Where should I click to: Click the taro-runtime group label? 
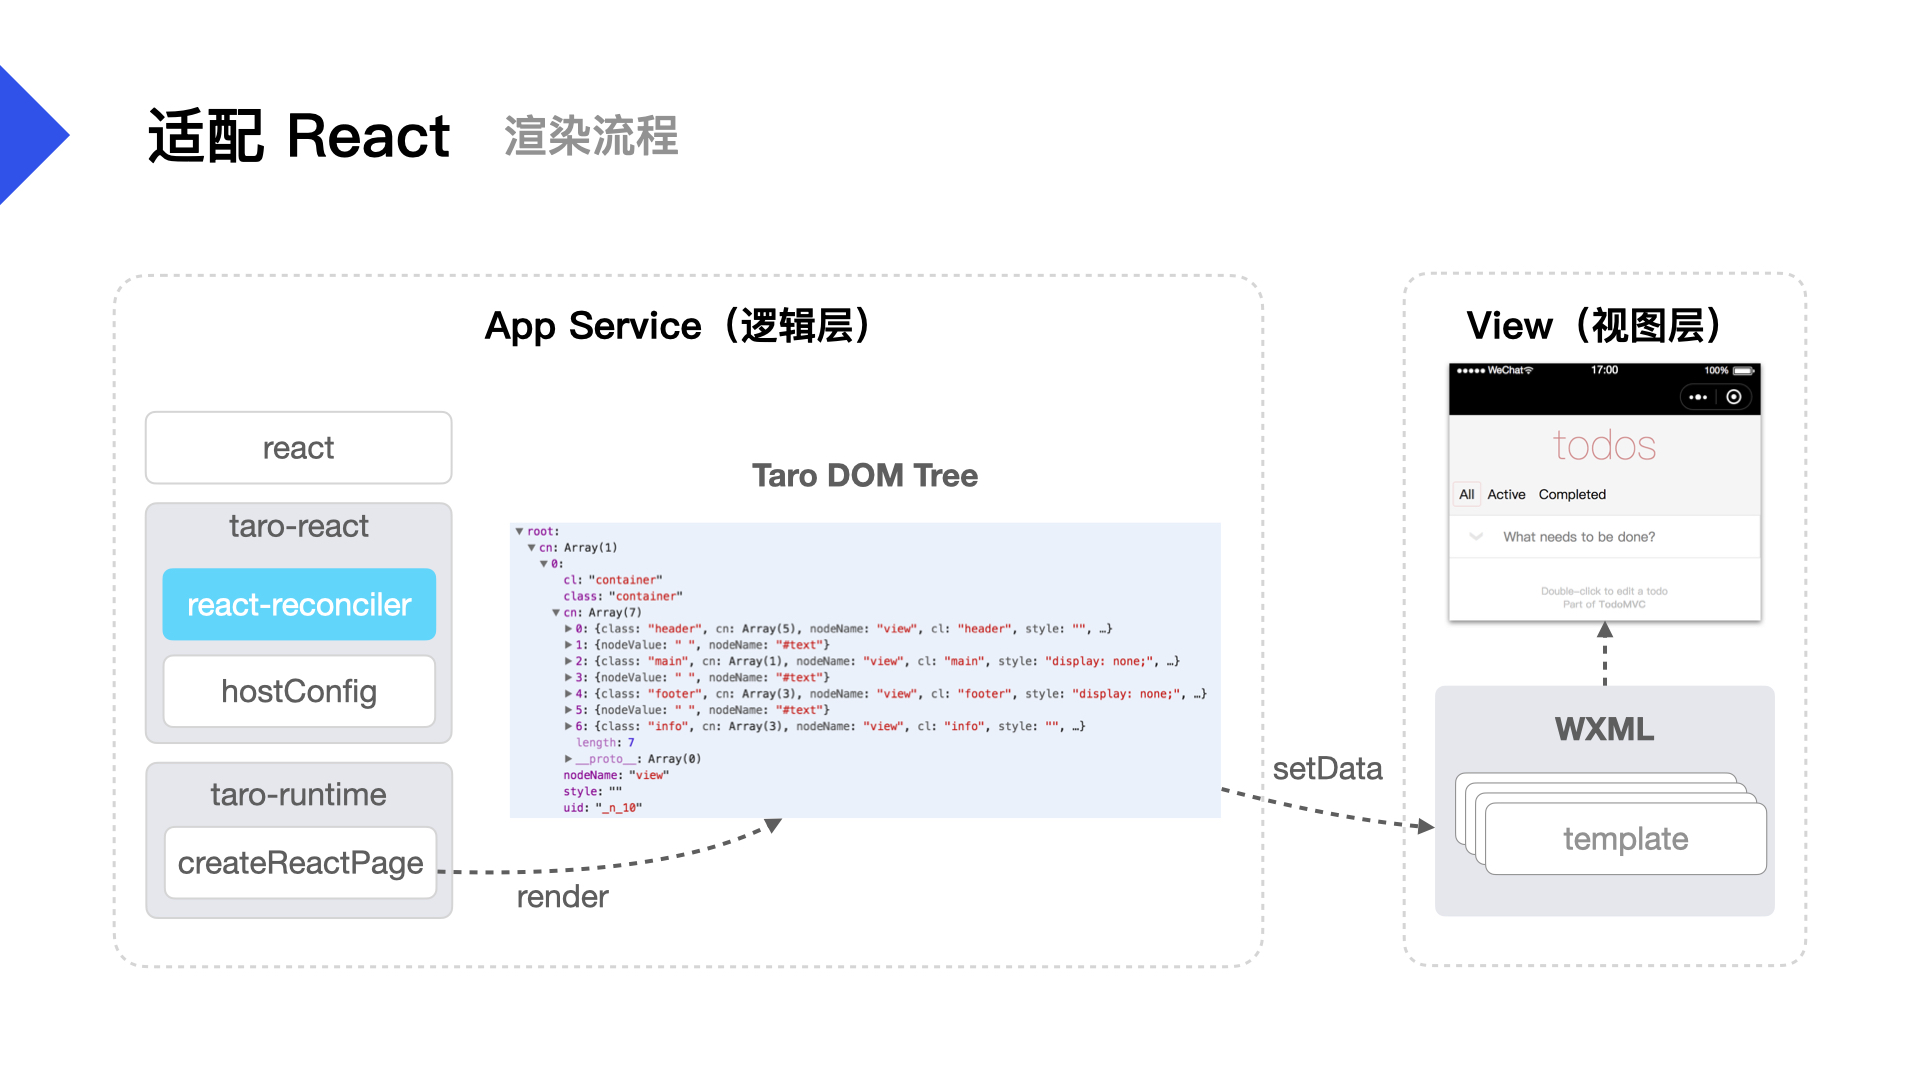[x=298, y=794]
